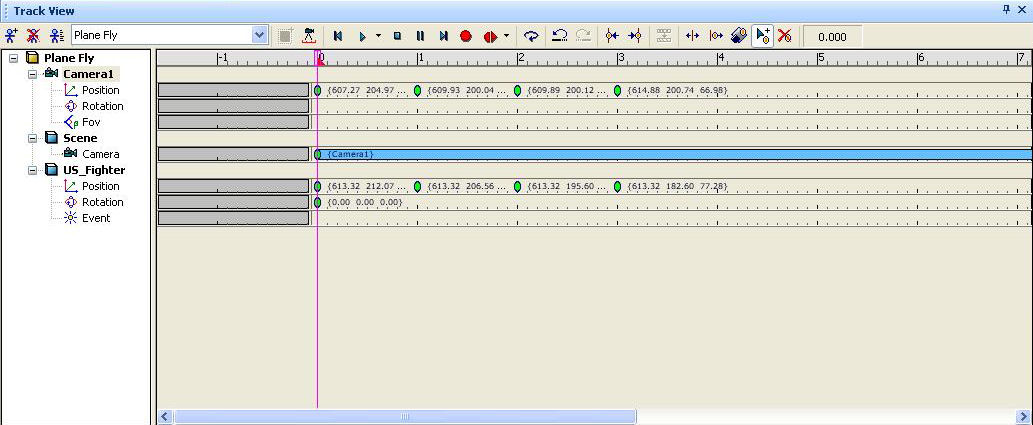Click the scroll right arrow
1033x425 pixels.
(x=1023, y=417)
